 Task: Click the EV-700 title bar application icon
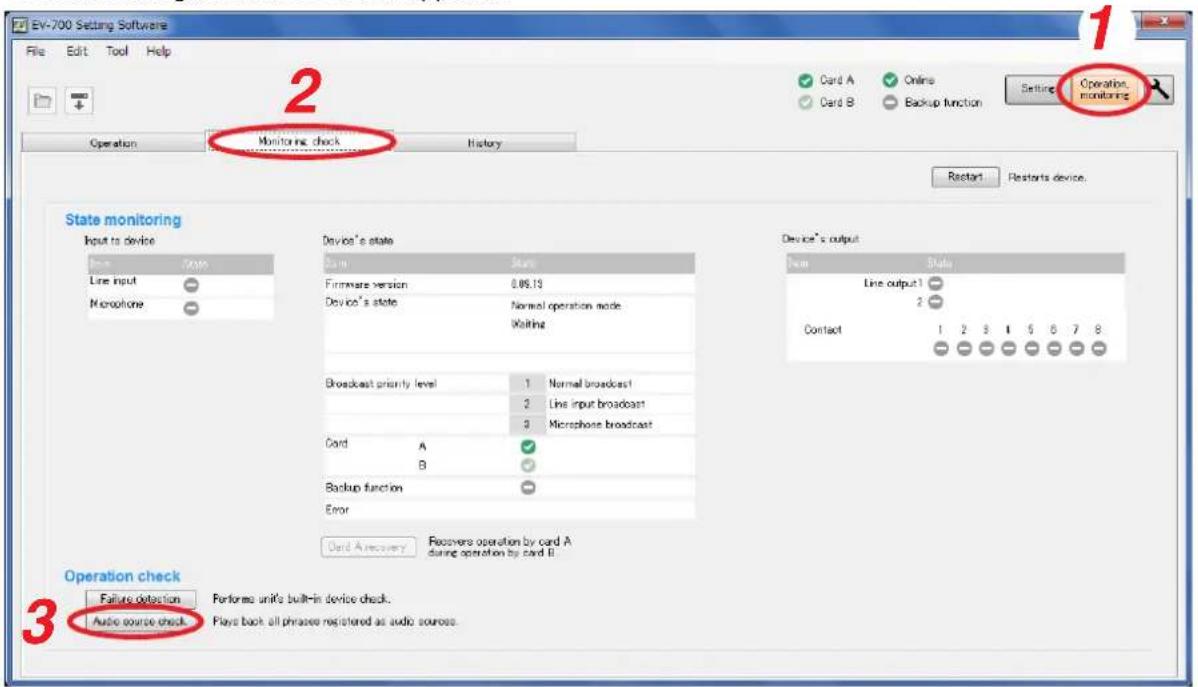click(21, 24)
